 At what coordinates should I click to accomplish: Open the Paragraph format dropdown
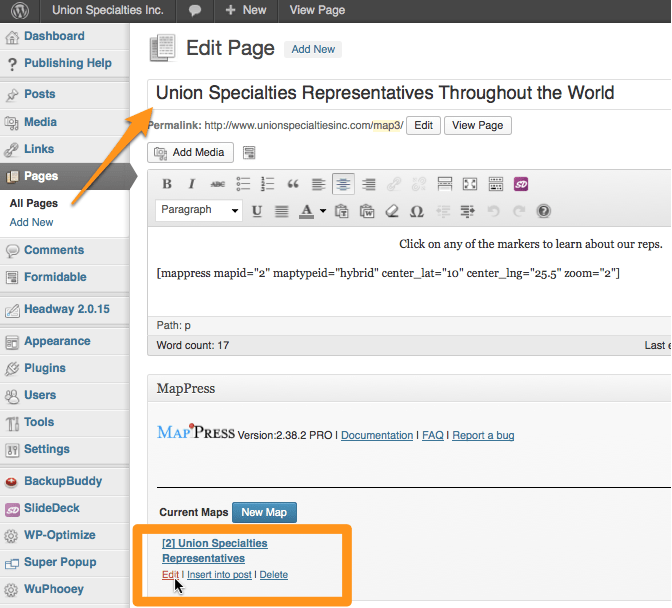(199, 210)
